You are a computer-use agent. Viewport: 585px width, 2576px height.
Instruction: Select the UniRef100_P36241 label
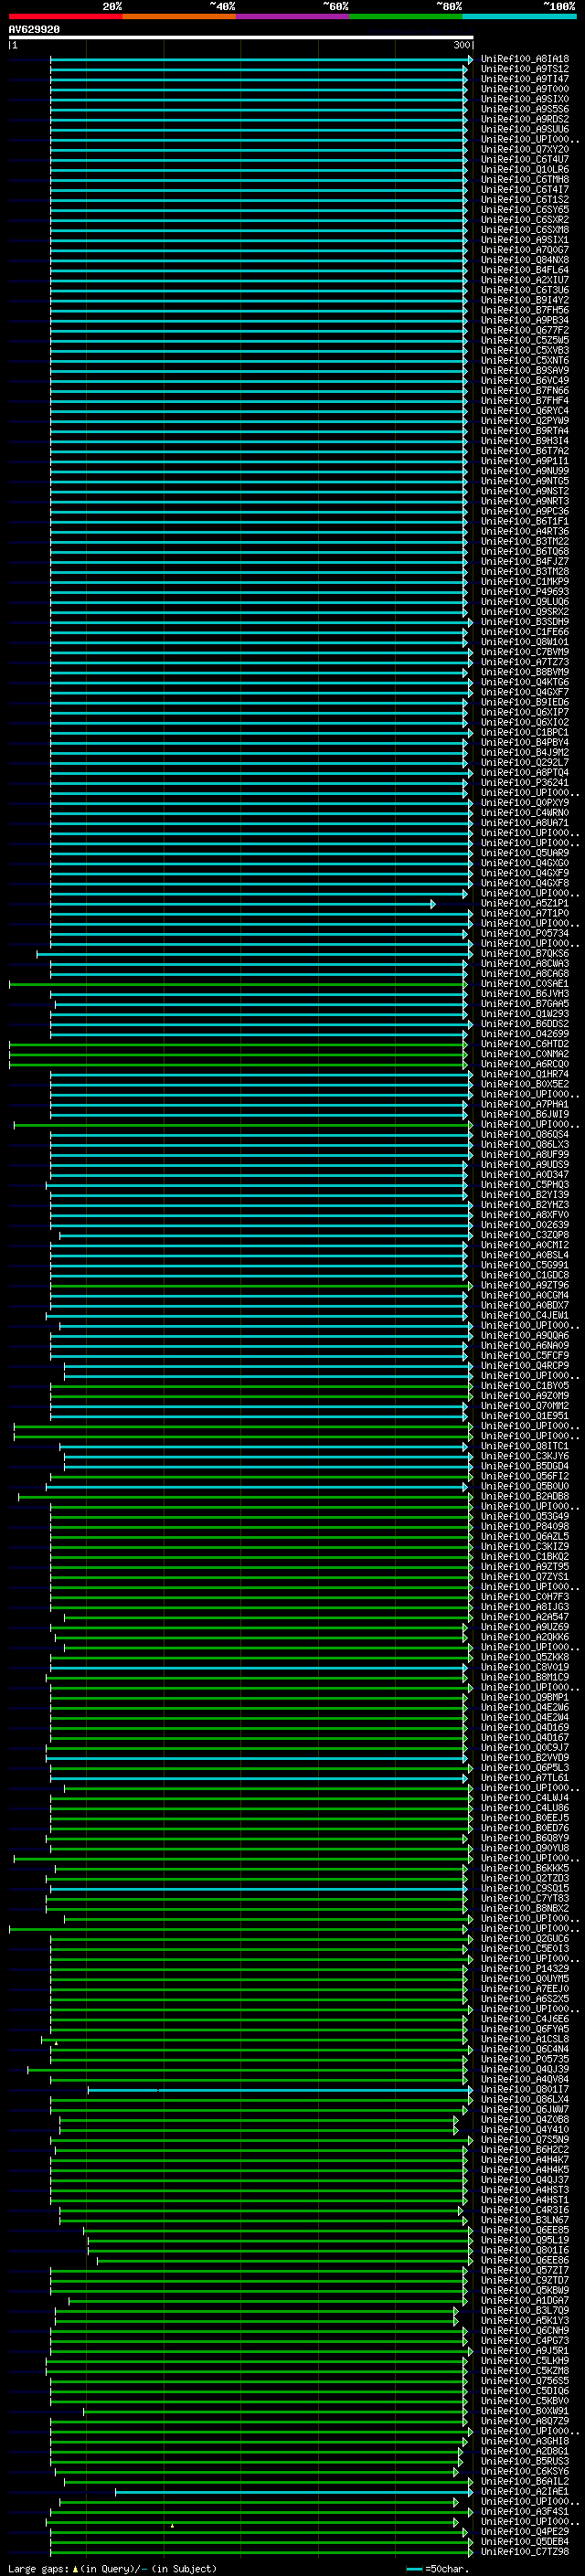(x=525, y=782)
